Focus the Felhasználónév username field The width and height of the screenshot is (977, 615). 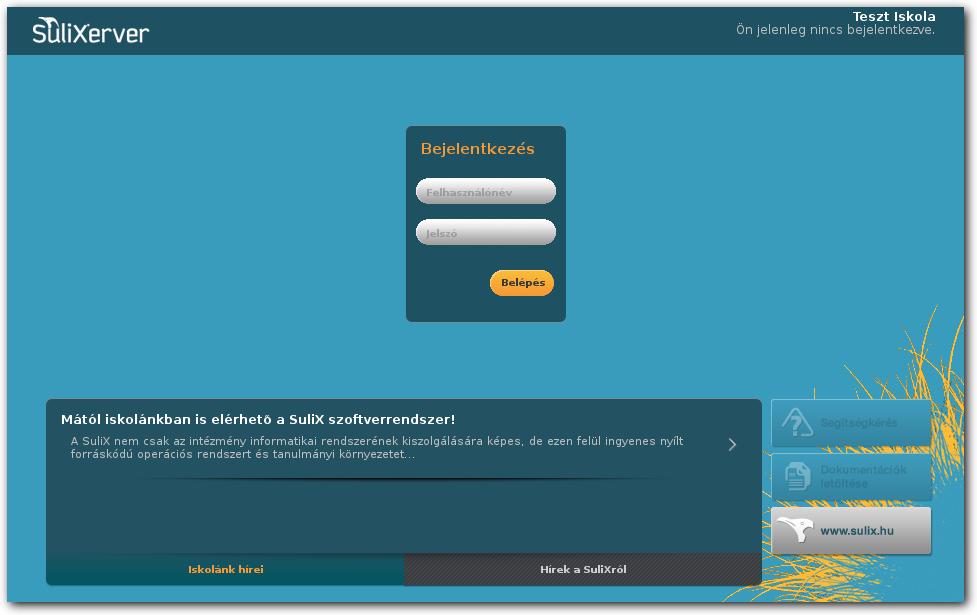[486, 191]
